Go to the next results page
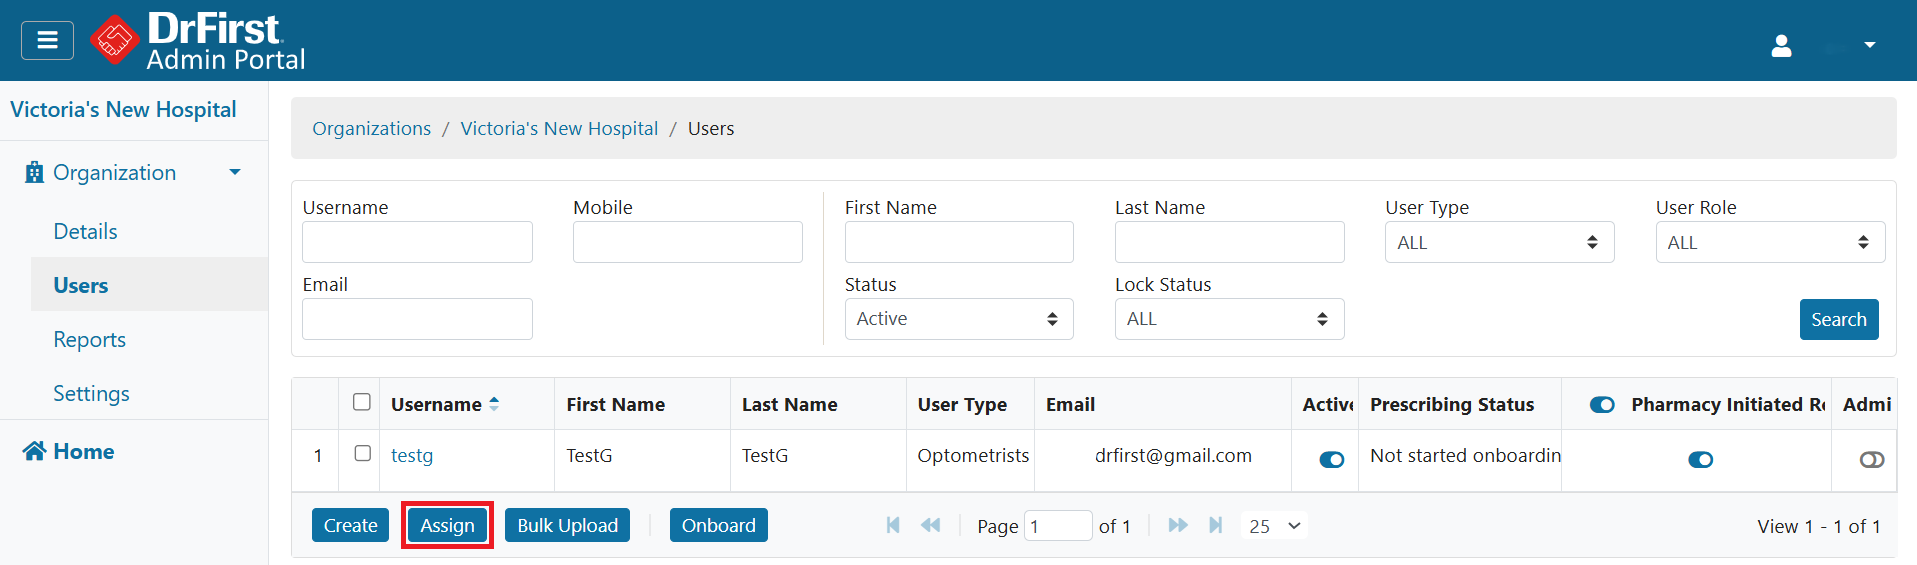This screenshot has height=565, width=1917. [1178, 525]
